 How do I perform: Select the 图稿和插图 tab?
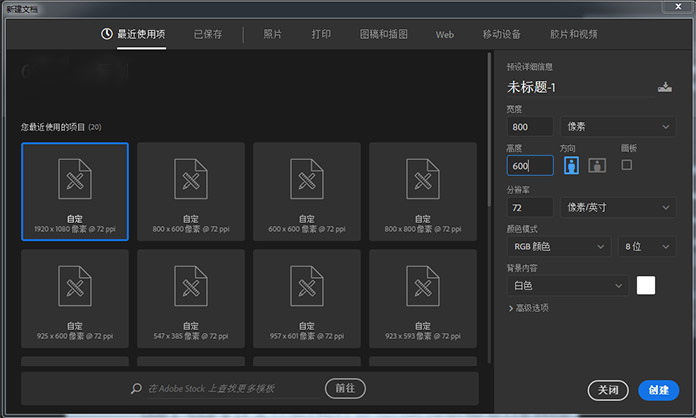384,34
